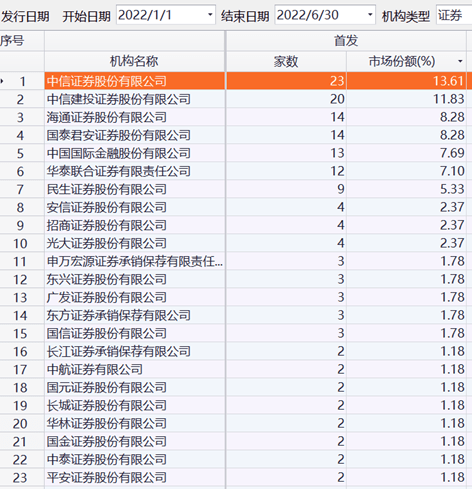The height and width of the screenshot is (489, 472).
Task: Click the 首发 group header
Action: point(346,41)
